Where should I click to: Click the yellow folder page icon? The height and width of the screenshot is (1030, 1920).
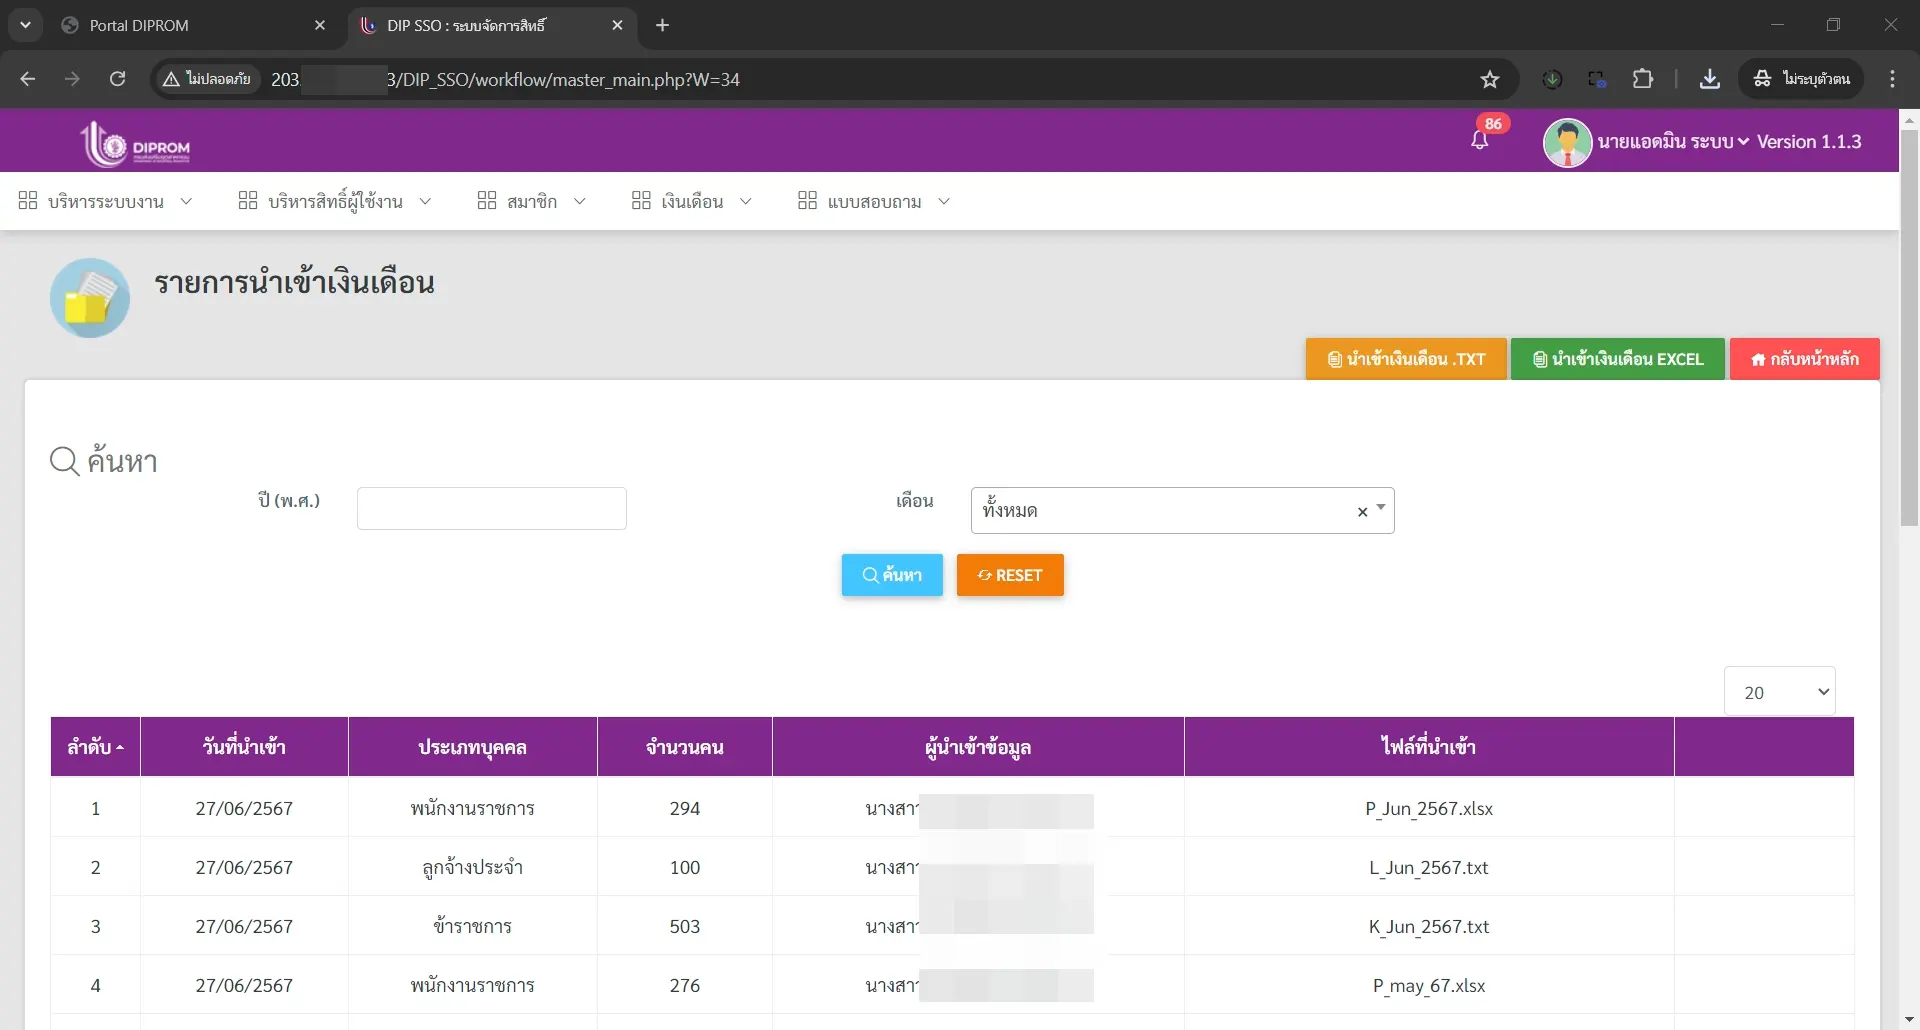[90, 298]
